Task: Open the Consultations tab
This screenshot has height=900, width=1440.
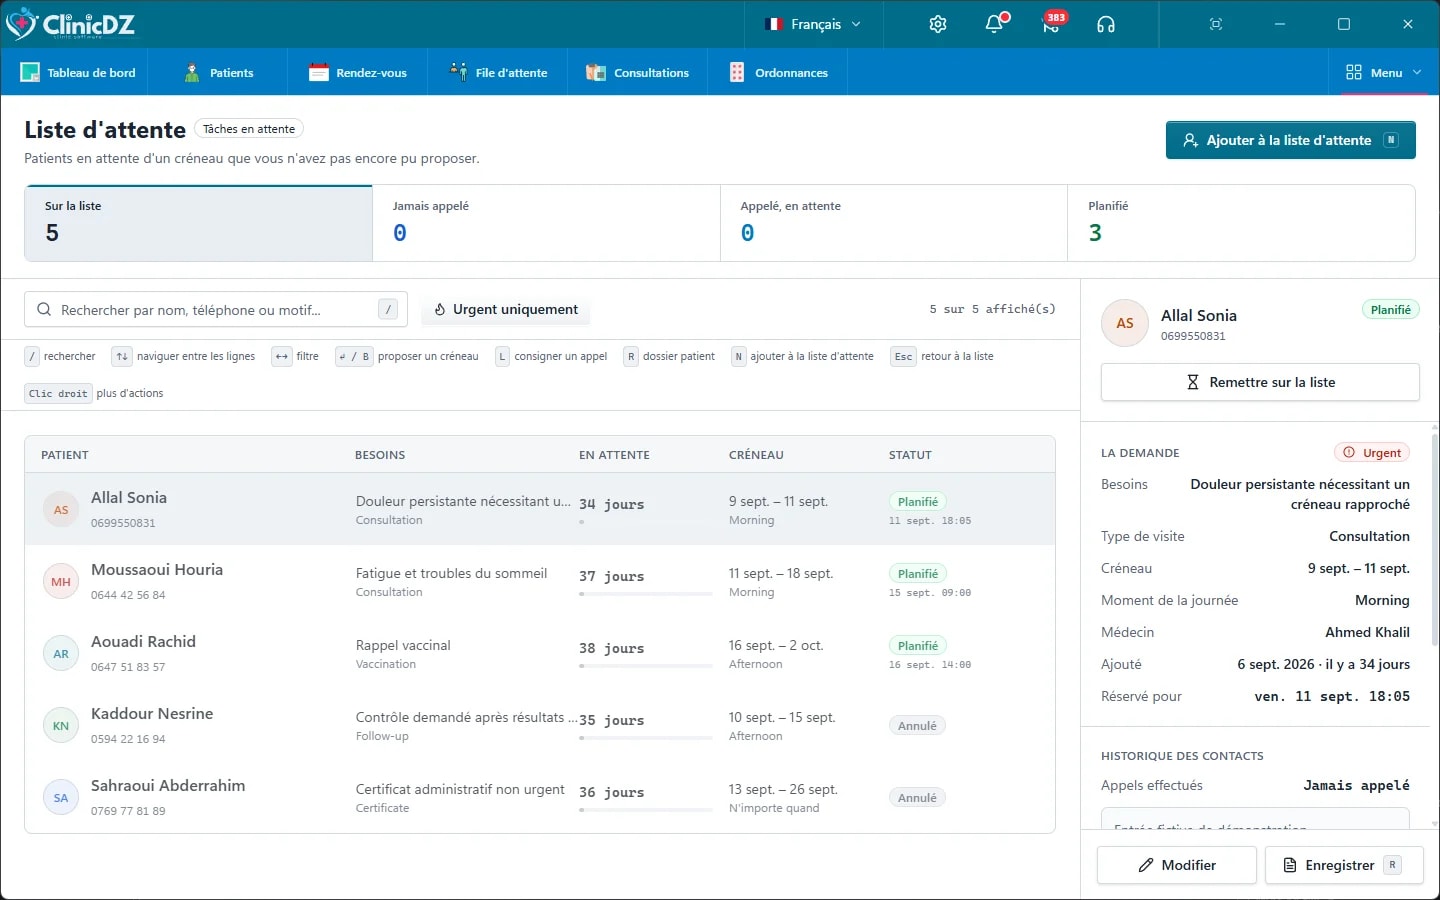Action: click(638, 72)
